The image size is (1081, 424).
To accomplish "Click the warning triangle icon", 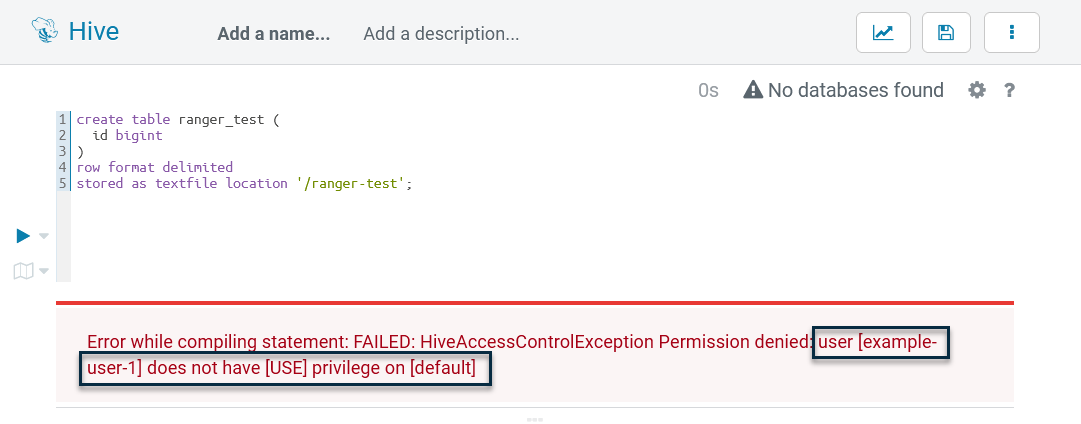I will (x=753, y=91).
